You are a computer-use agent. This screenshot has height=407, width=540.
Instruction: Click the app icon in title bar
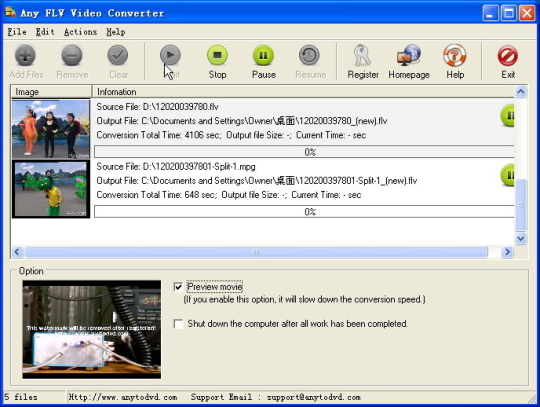(x=11, y=12)
